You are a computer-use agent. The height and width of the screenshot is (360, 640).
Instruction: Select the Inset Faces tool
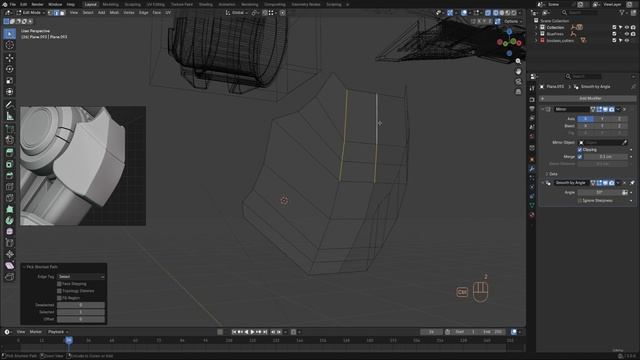[x=10, y=164]
